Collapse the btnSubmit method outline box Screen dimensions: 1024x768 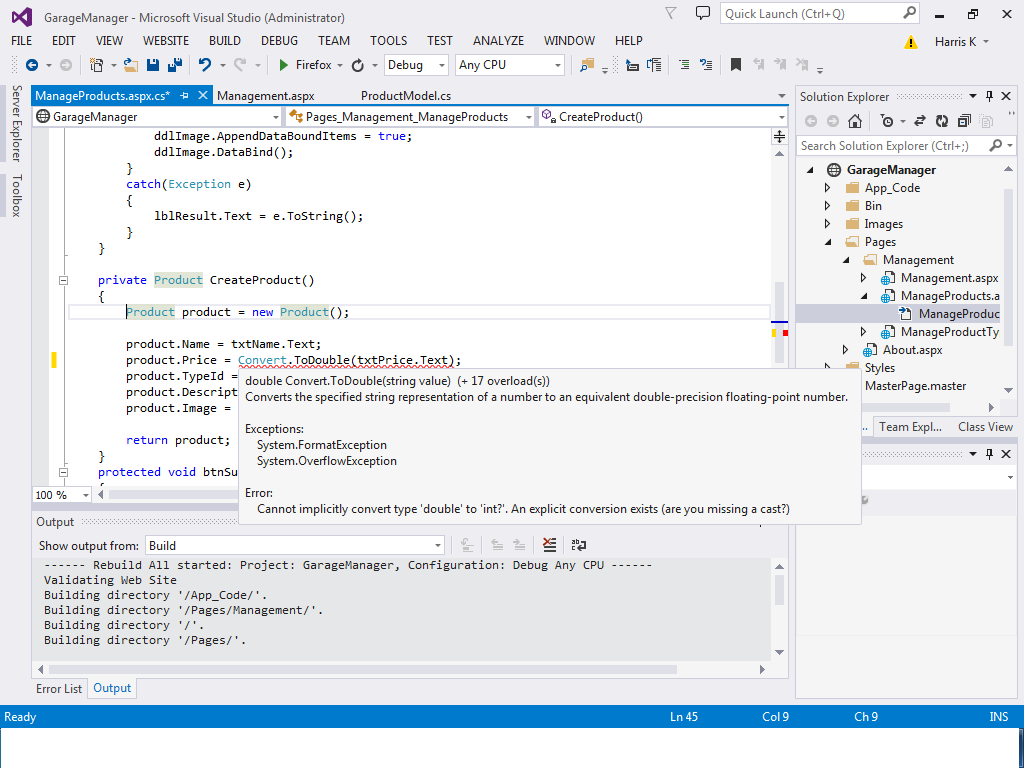point(63,472)
